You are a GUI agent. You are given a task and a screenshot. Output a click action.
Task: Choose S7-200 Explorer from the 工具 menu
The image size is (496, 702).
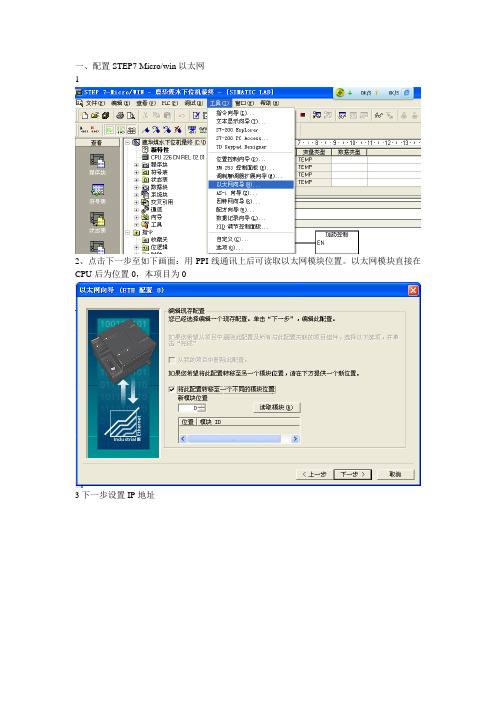[x=251, y=130]
